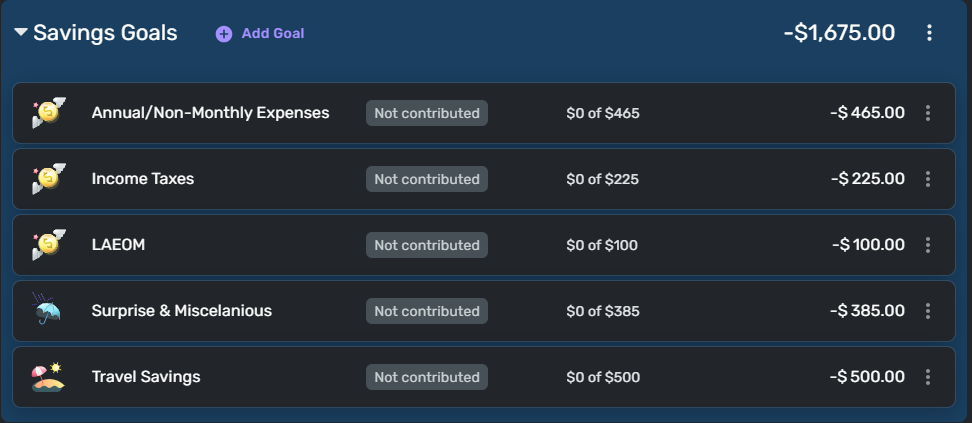Open the Income Taxes three-dot menu
This screenshot has height=423, width=972.
coord(928,179)
